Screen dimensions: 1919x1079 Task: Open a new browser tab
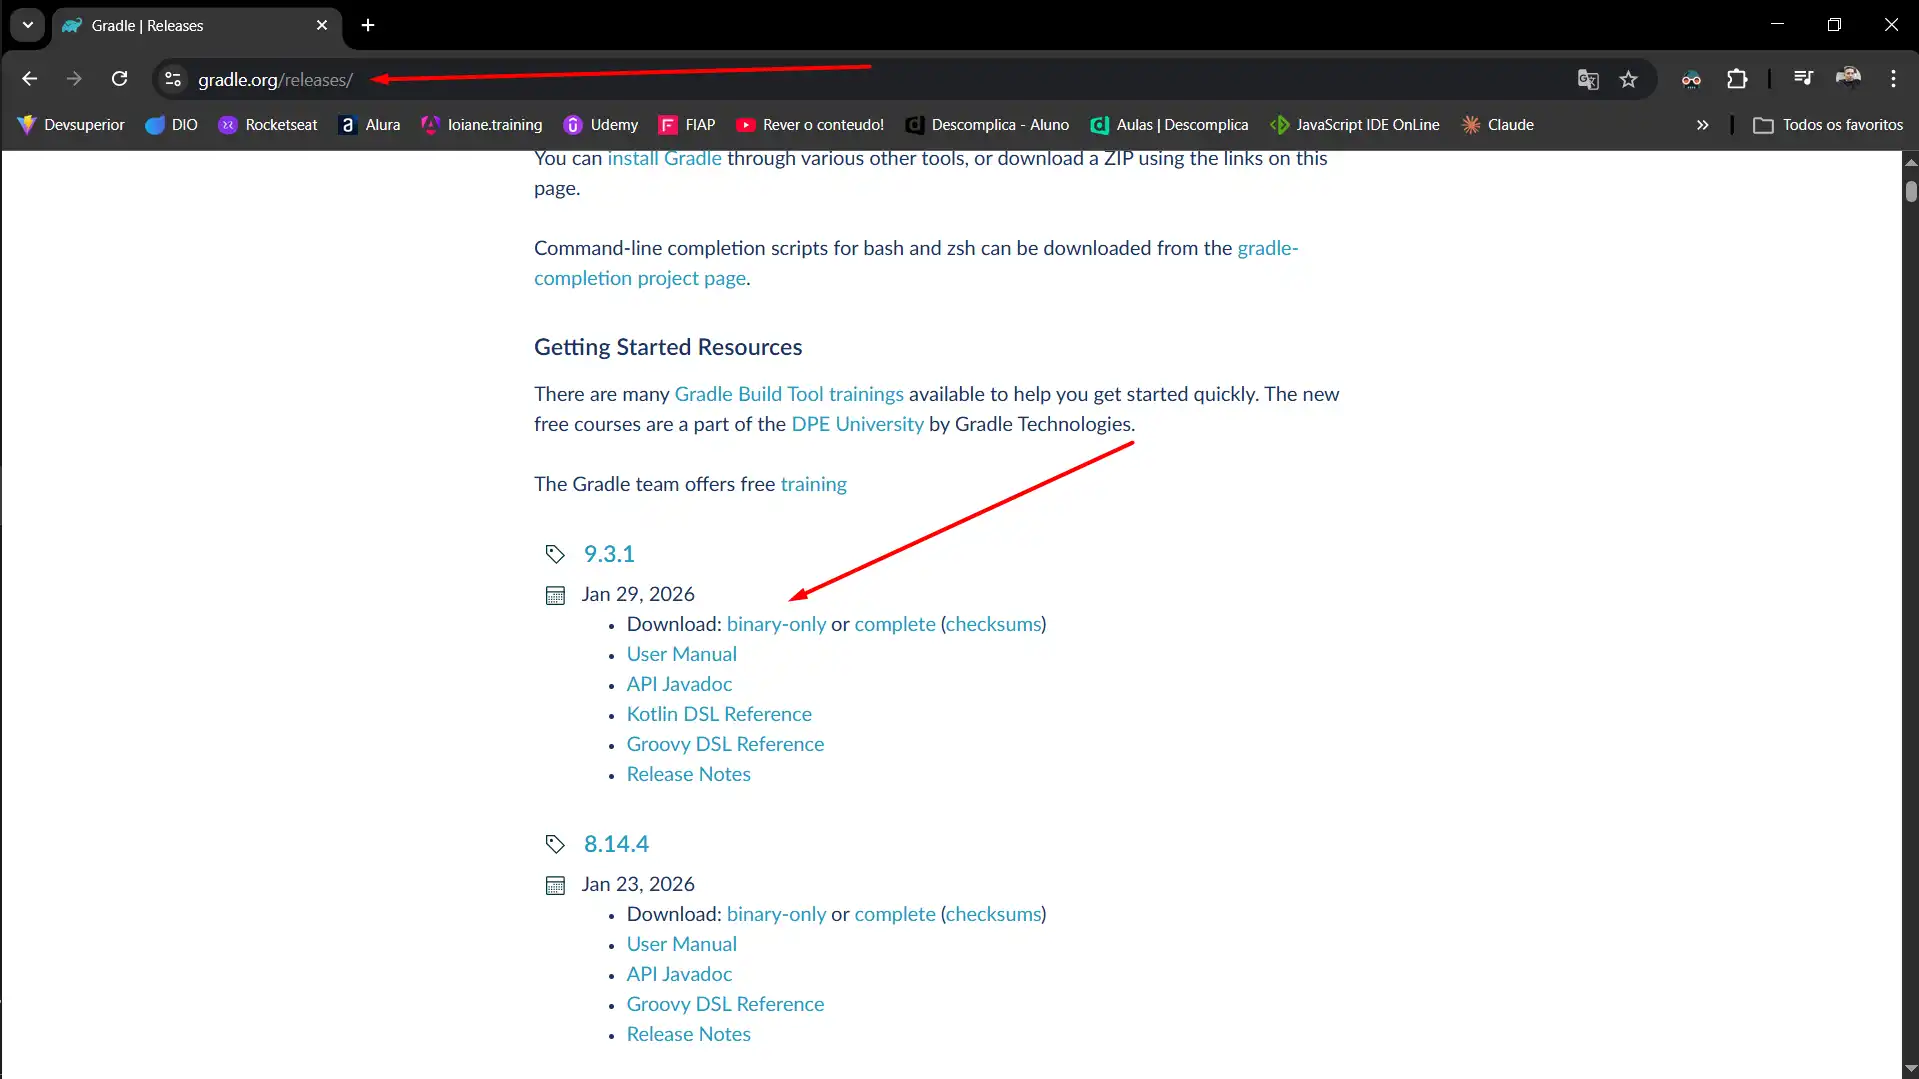tap(368, 25)
